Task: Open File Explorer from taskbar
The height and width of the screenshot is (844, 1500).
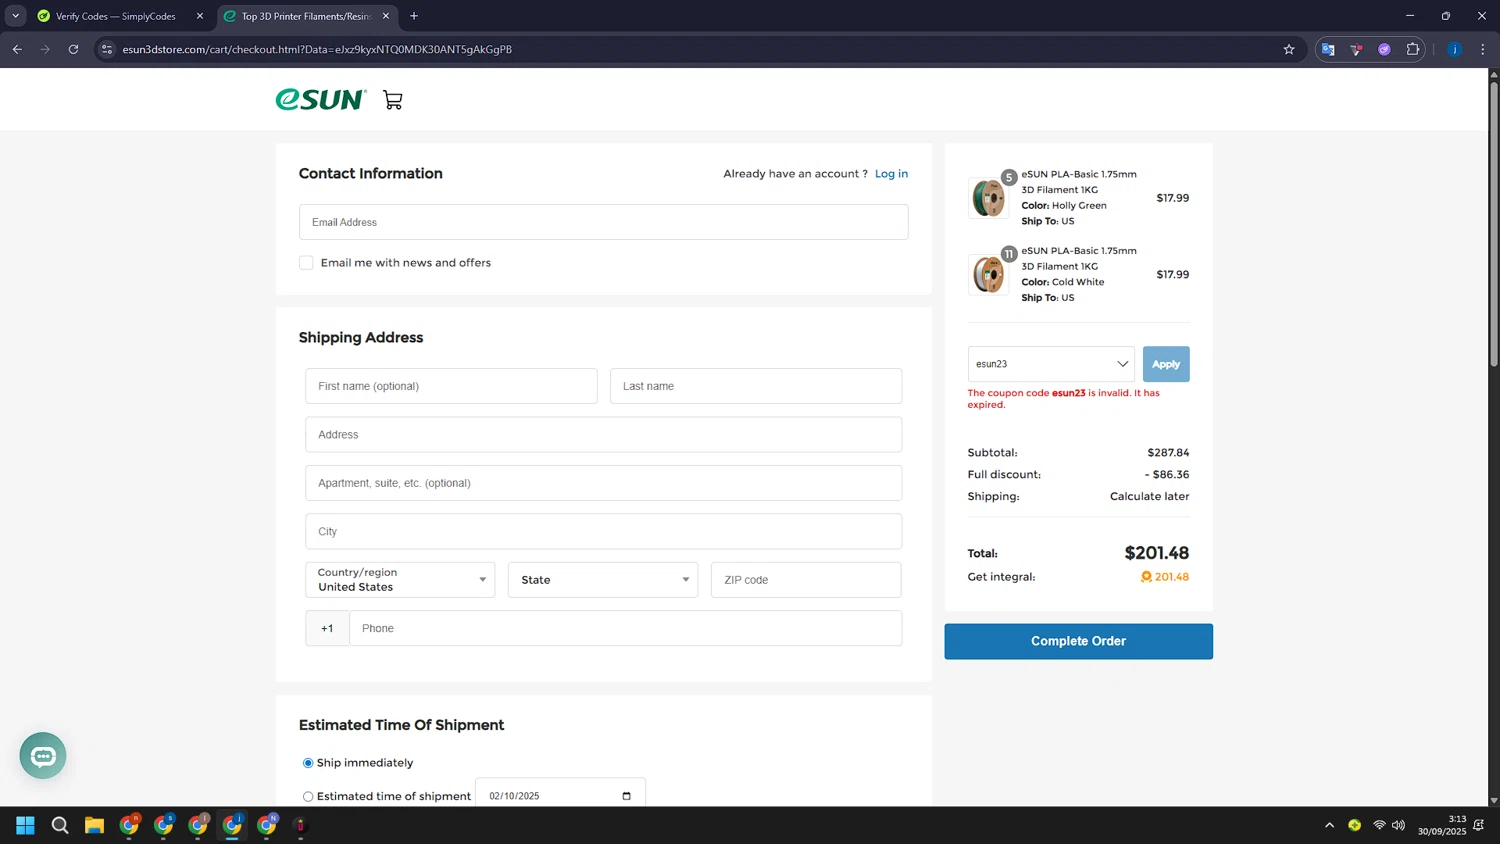Action: [x=94, y=825]
